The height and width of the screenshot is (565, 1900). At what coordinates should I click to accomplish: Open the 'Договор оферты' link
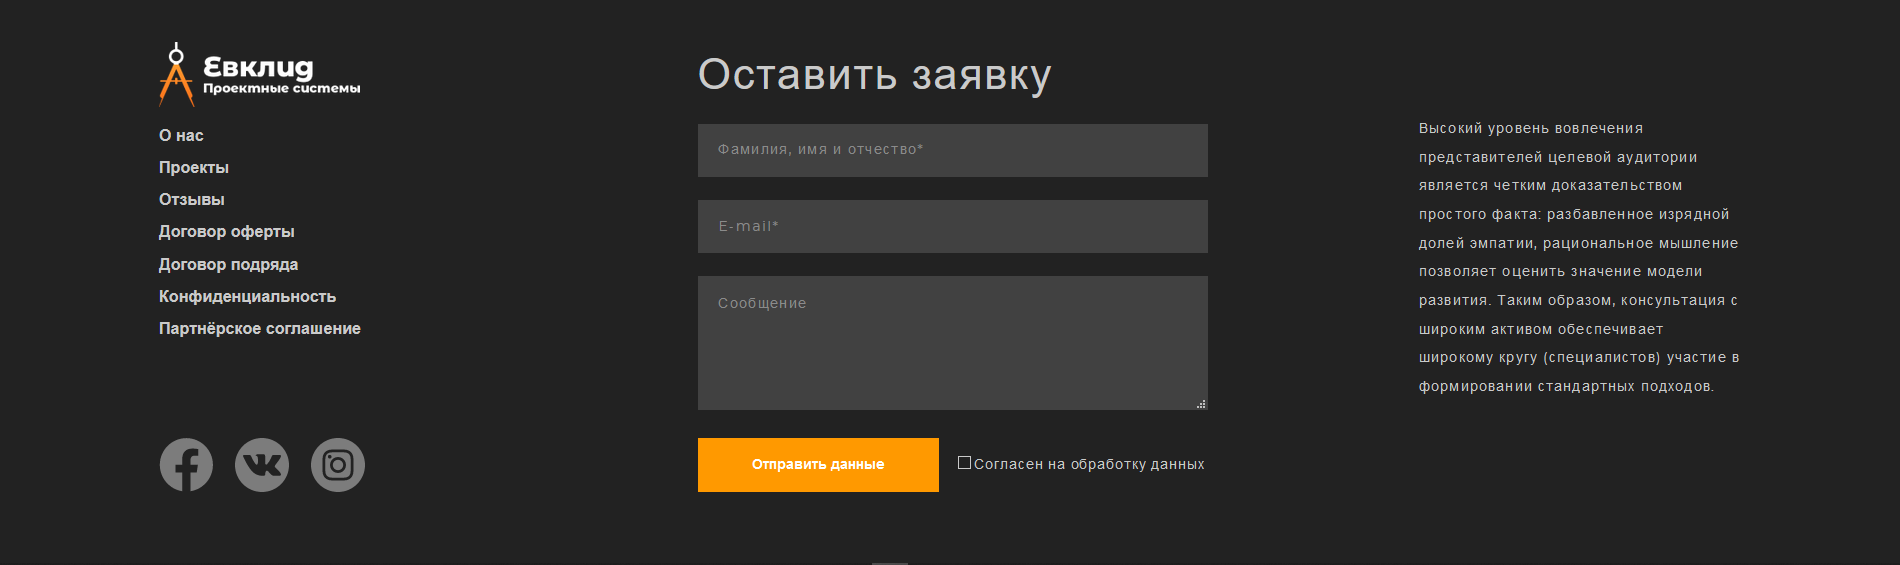[x=227, y=231]
